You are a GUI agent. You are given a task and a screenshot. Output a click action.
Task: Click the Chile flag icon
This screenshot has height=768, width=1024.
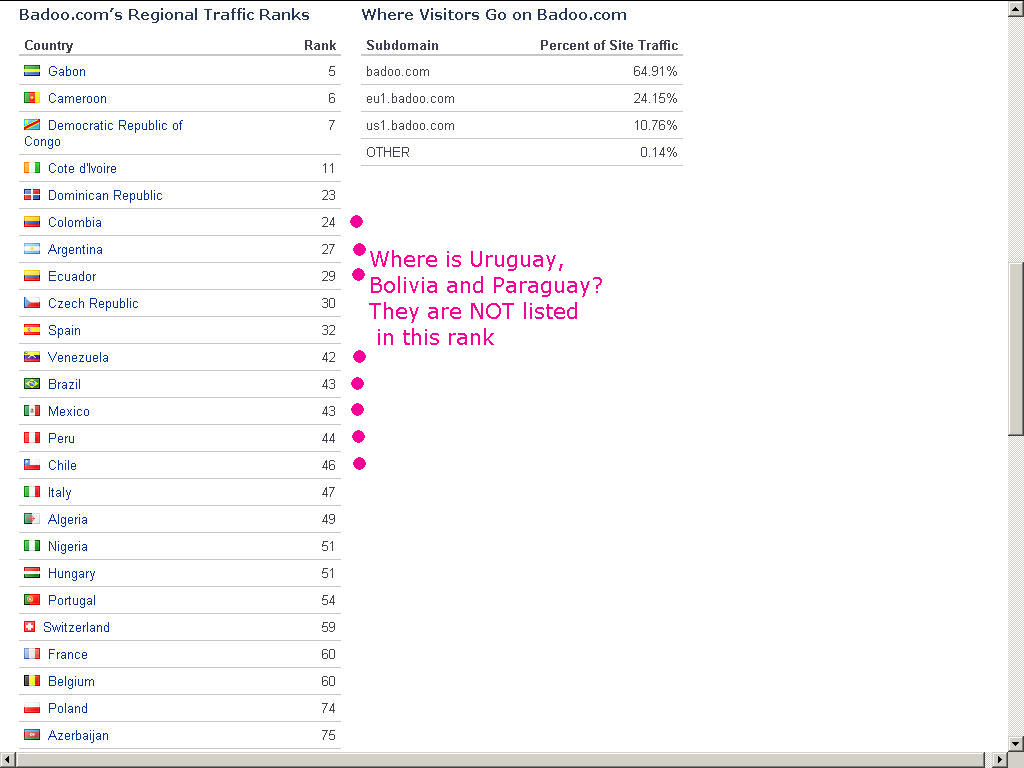tap(32, 464)
